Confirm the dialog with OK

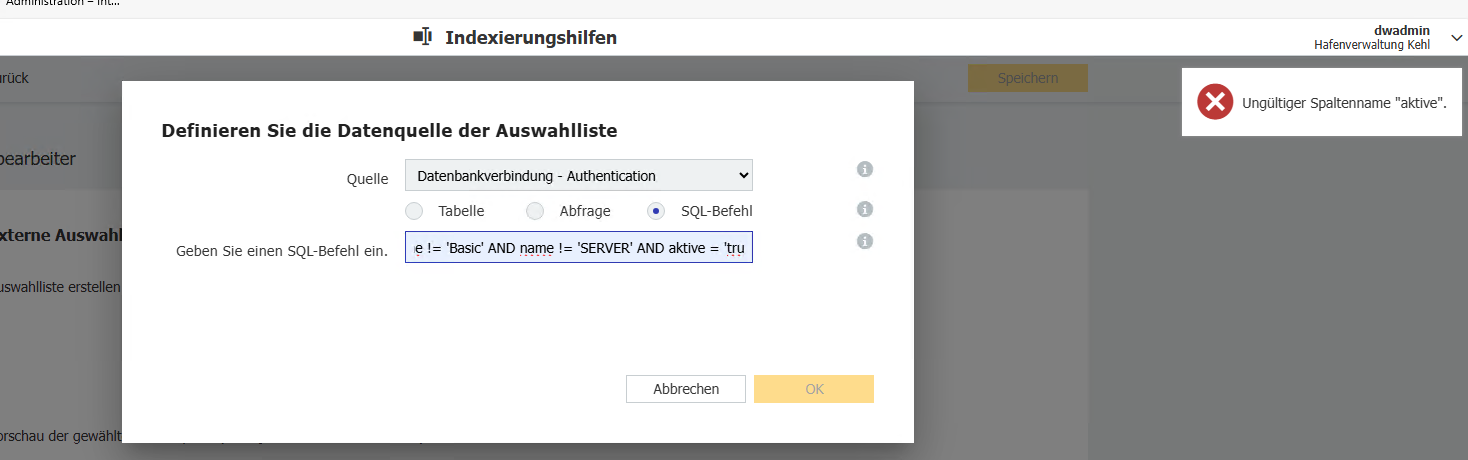coord(813,389)
